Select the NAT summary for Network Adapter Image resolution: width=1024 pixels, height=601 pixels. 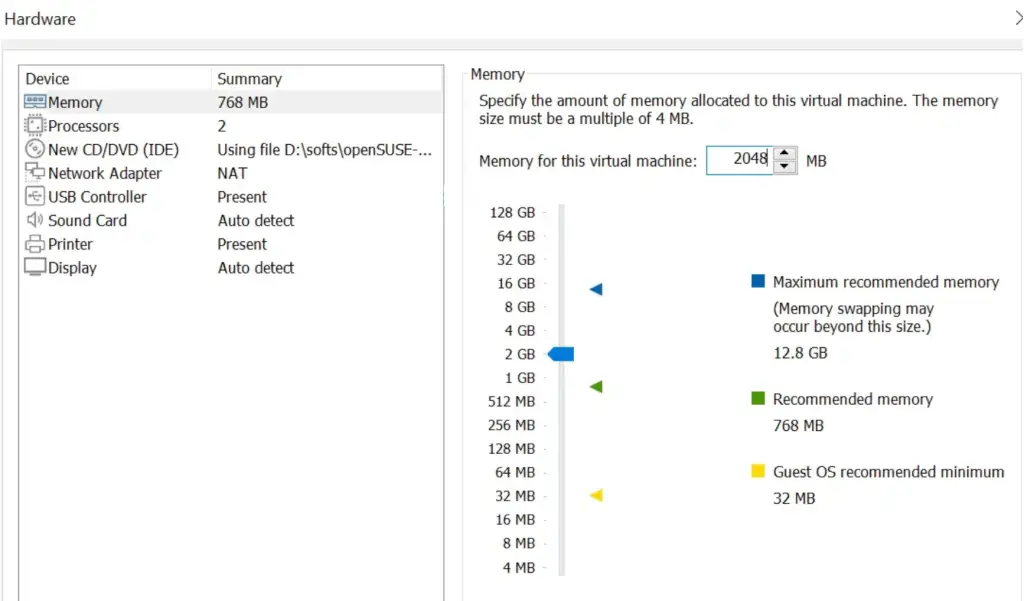(232, 173)
